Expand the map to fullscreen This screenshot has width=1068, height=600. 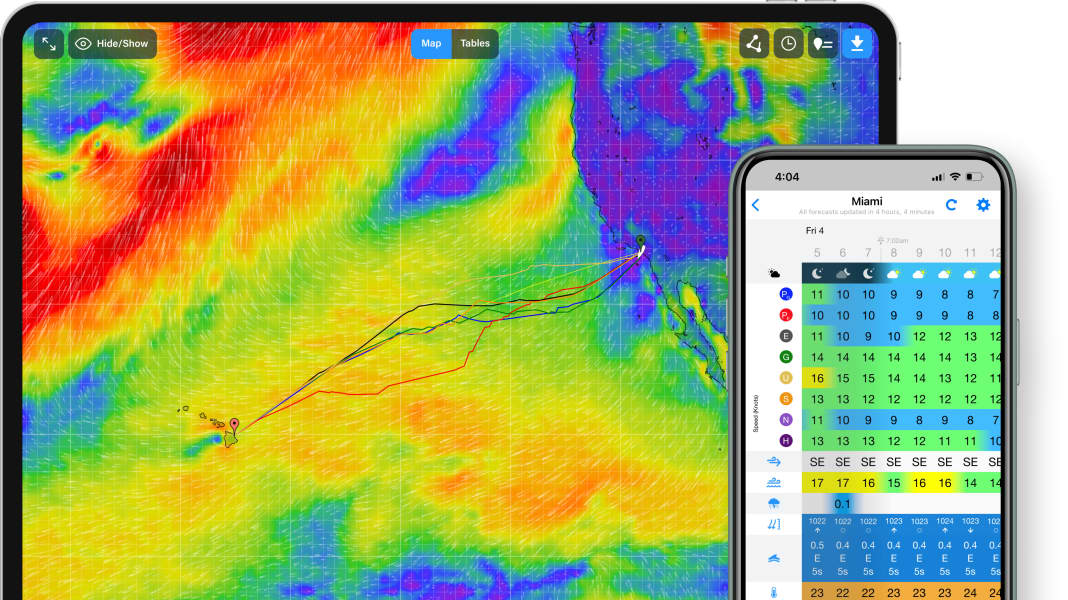coord(49,43)
